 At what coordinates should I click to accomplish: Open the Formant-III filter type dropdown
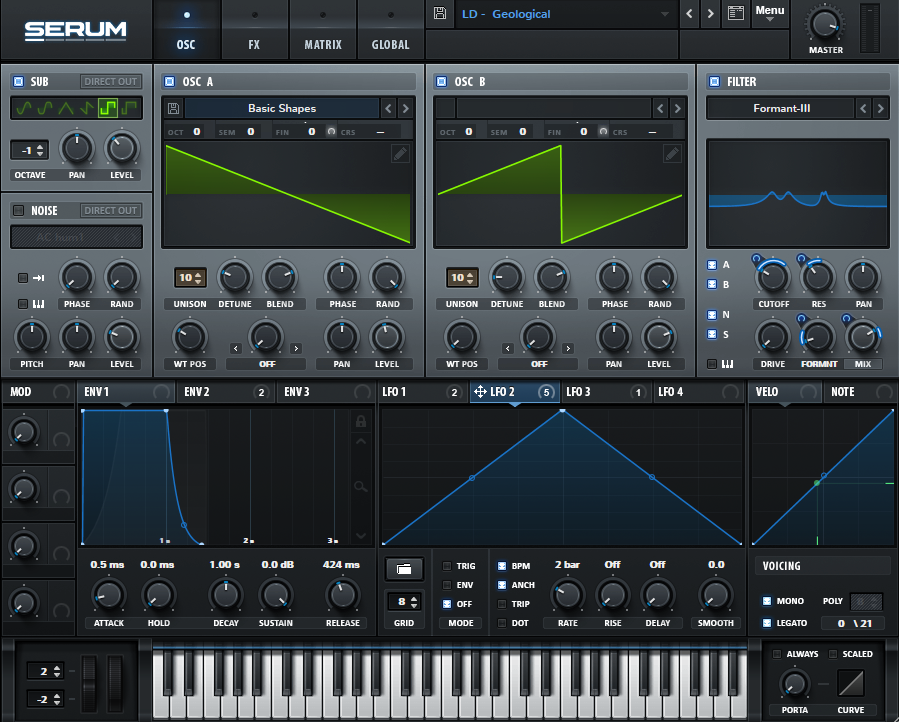click(x=781, y=108)
